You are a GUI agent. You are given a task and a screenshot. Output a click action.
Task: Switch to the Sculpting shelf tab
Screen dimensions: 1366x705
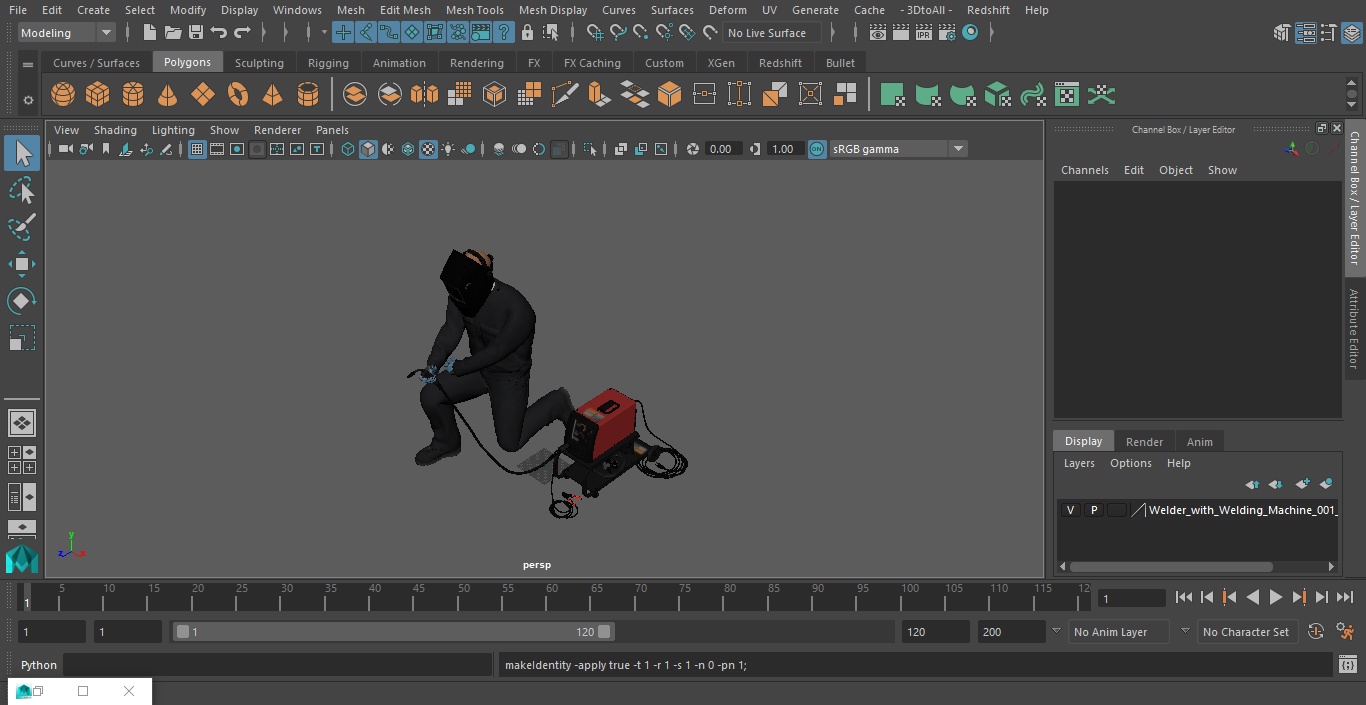(259, 62)
